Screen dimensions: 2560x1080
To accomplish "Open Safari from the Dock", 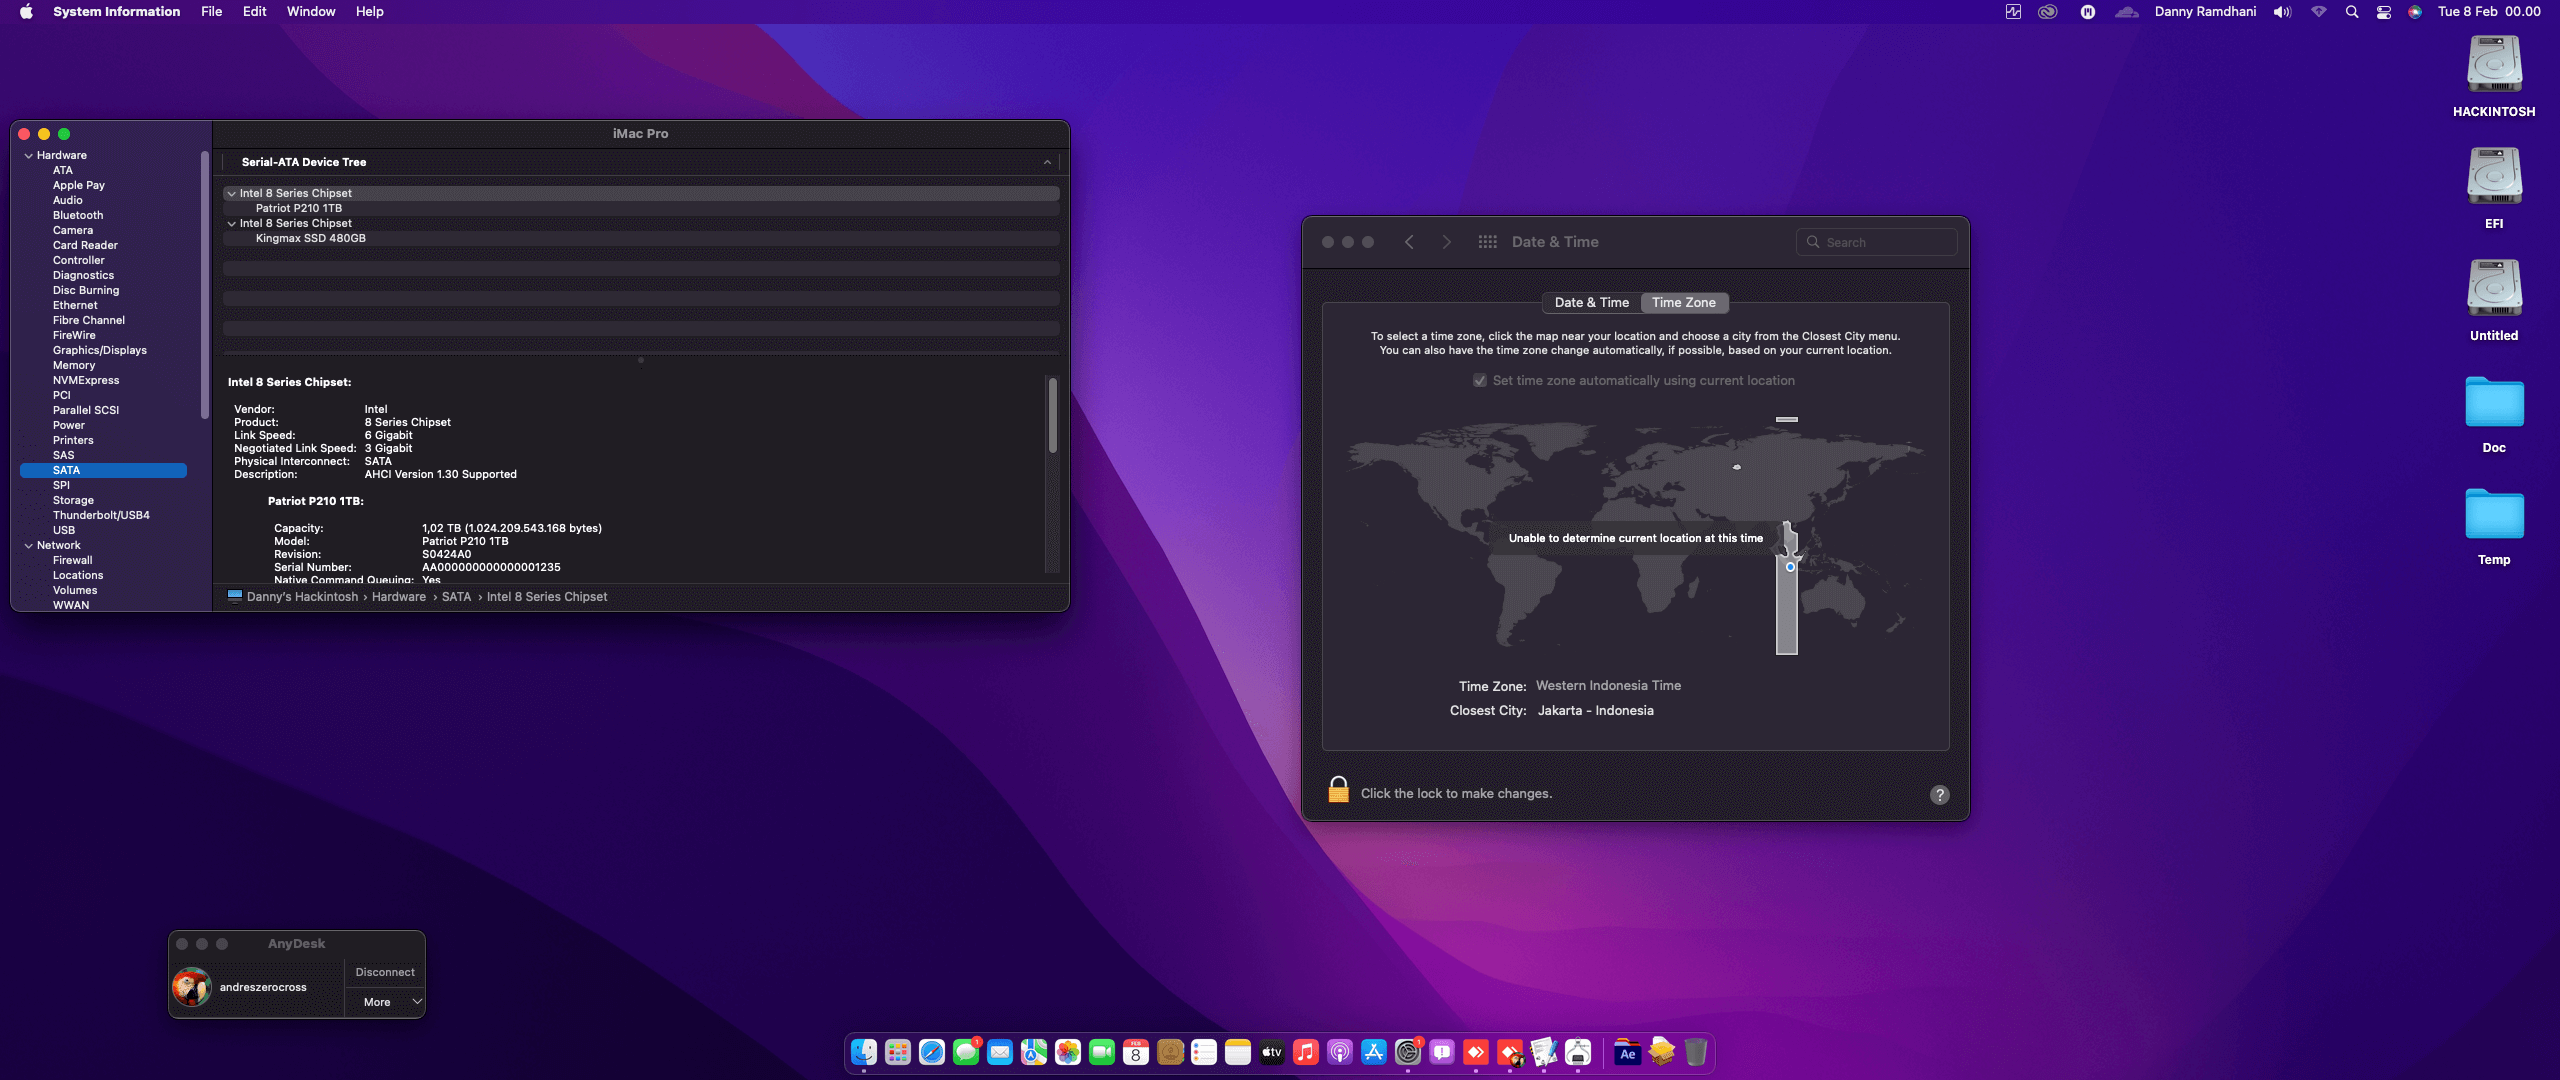I will point(932,1052).
